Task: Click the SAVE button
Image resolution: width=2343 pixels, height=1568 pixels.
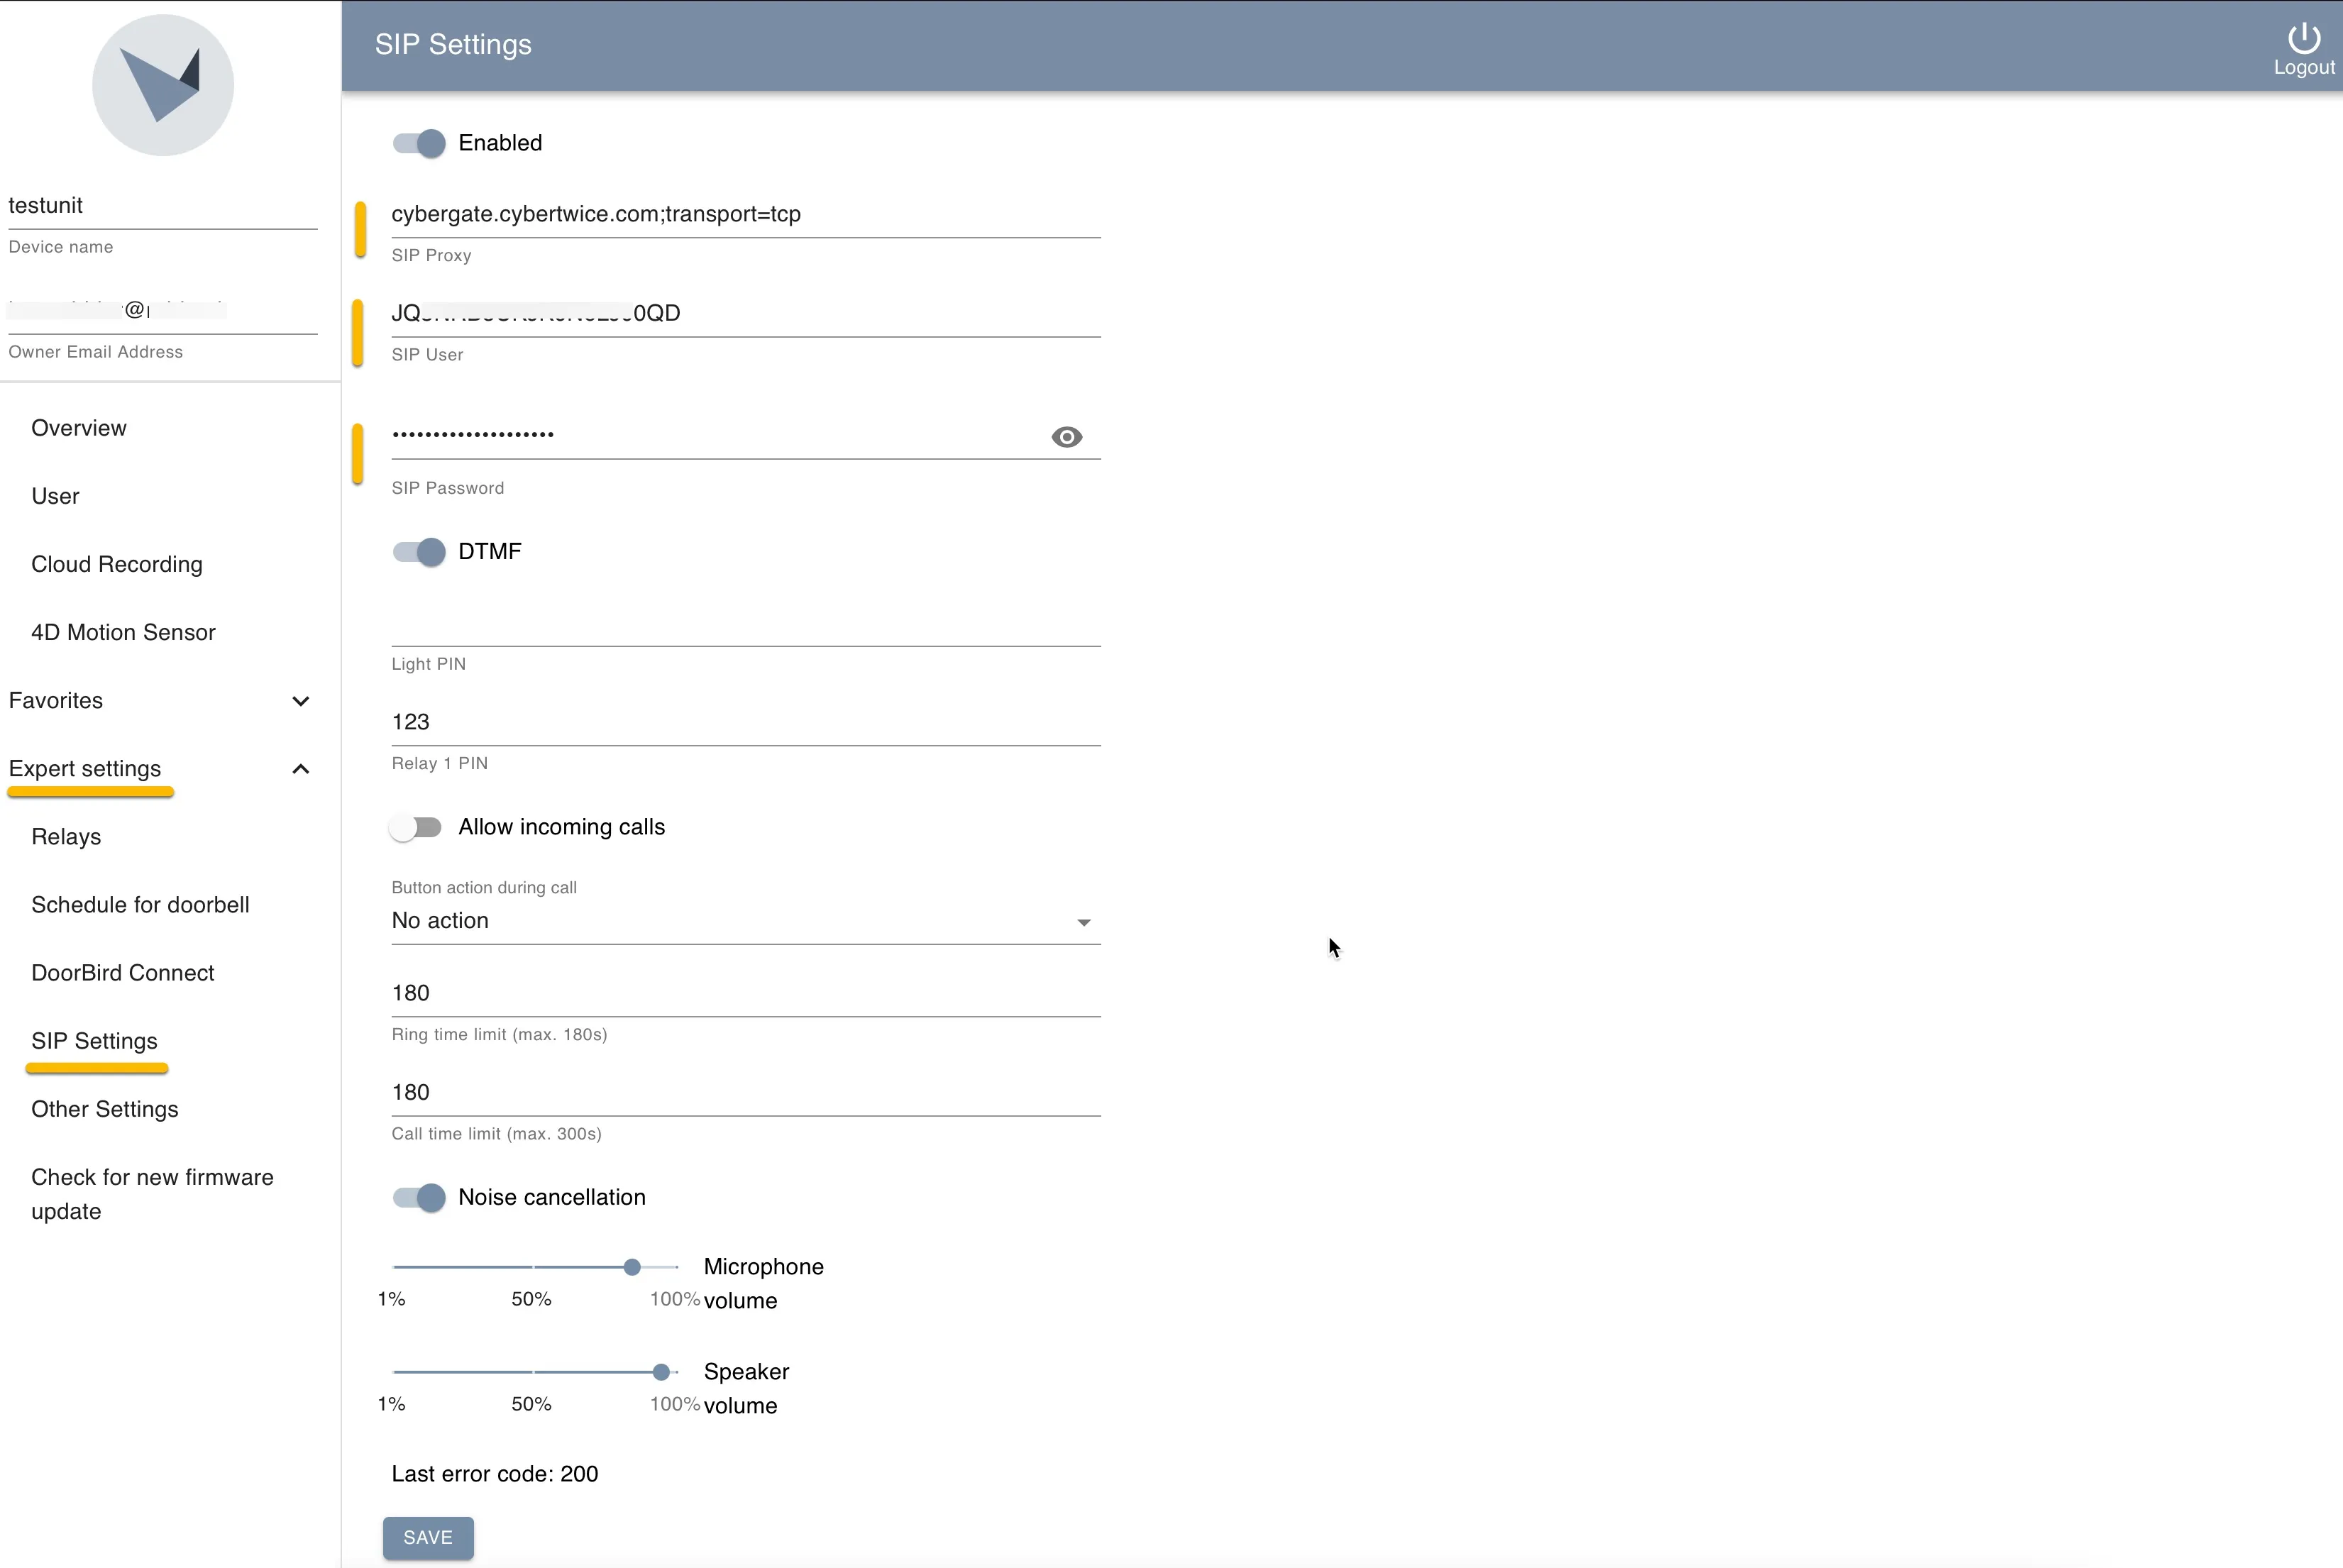Action: (x=428, y=1538)
